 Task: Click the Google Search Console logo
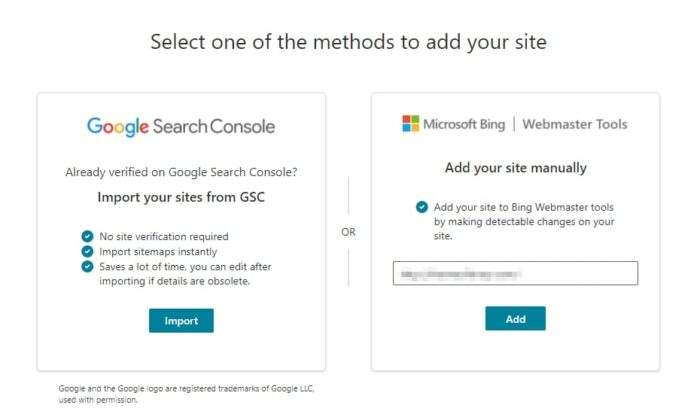point(181,127)
